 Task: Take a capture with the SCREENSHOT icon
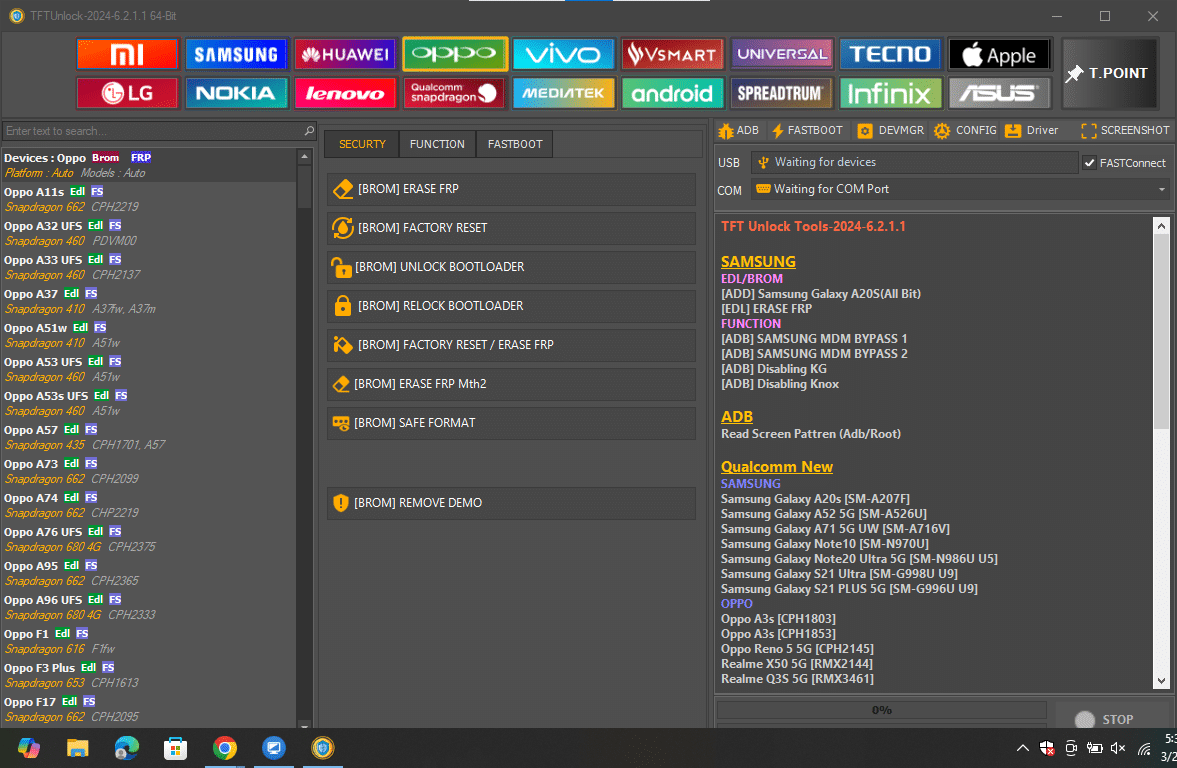click(x=1124, y=130)
